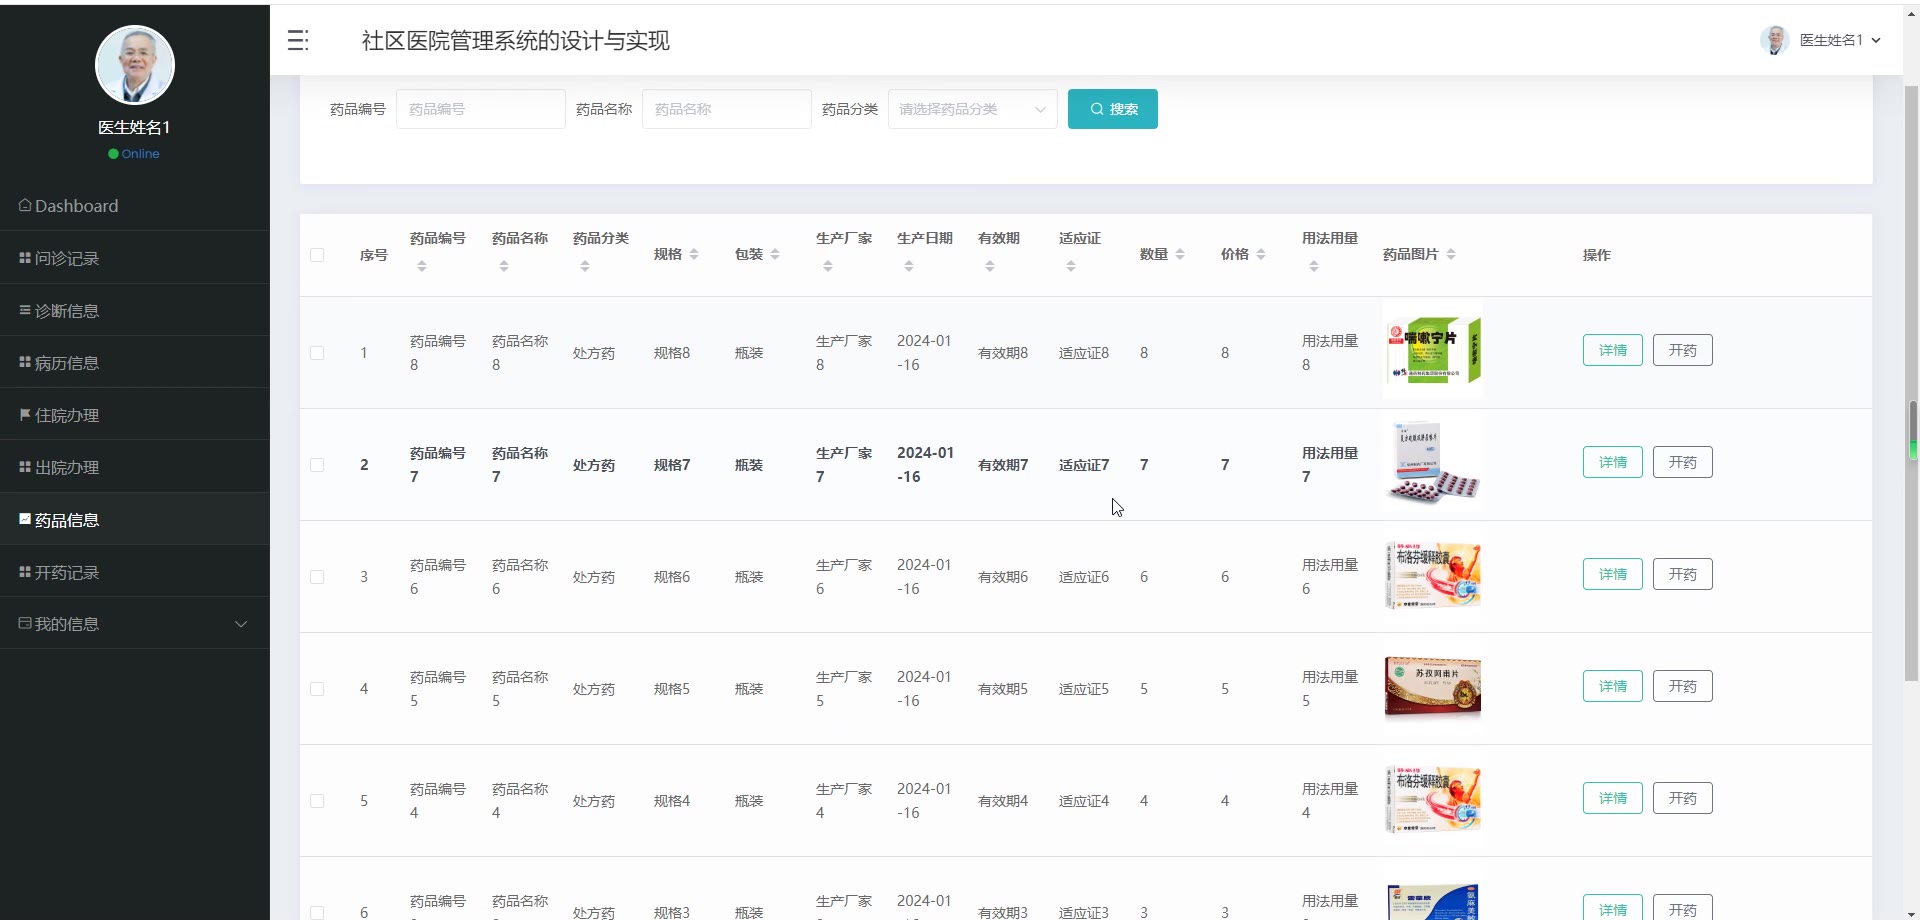Open the 药品分类 dropdown selector
Viewport: 1920px width, 920px height.
972,109
